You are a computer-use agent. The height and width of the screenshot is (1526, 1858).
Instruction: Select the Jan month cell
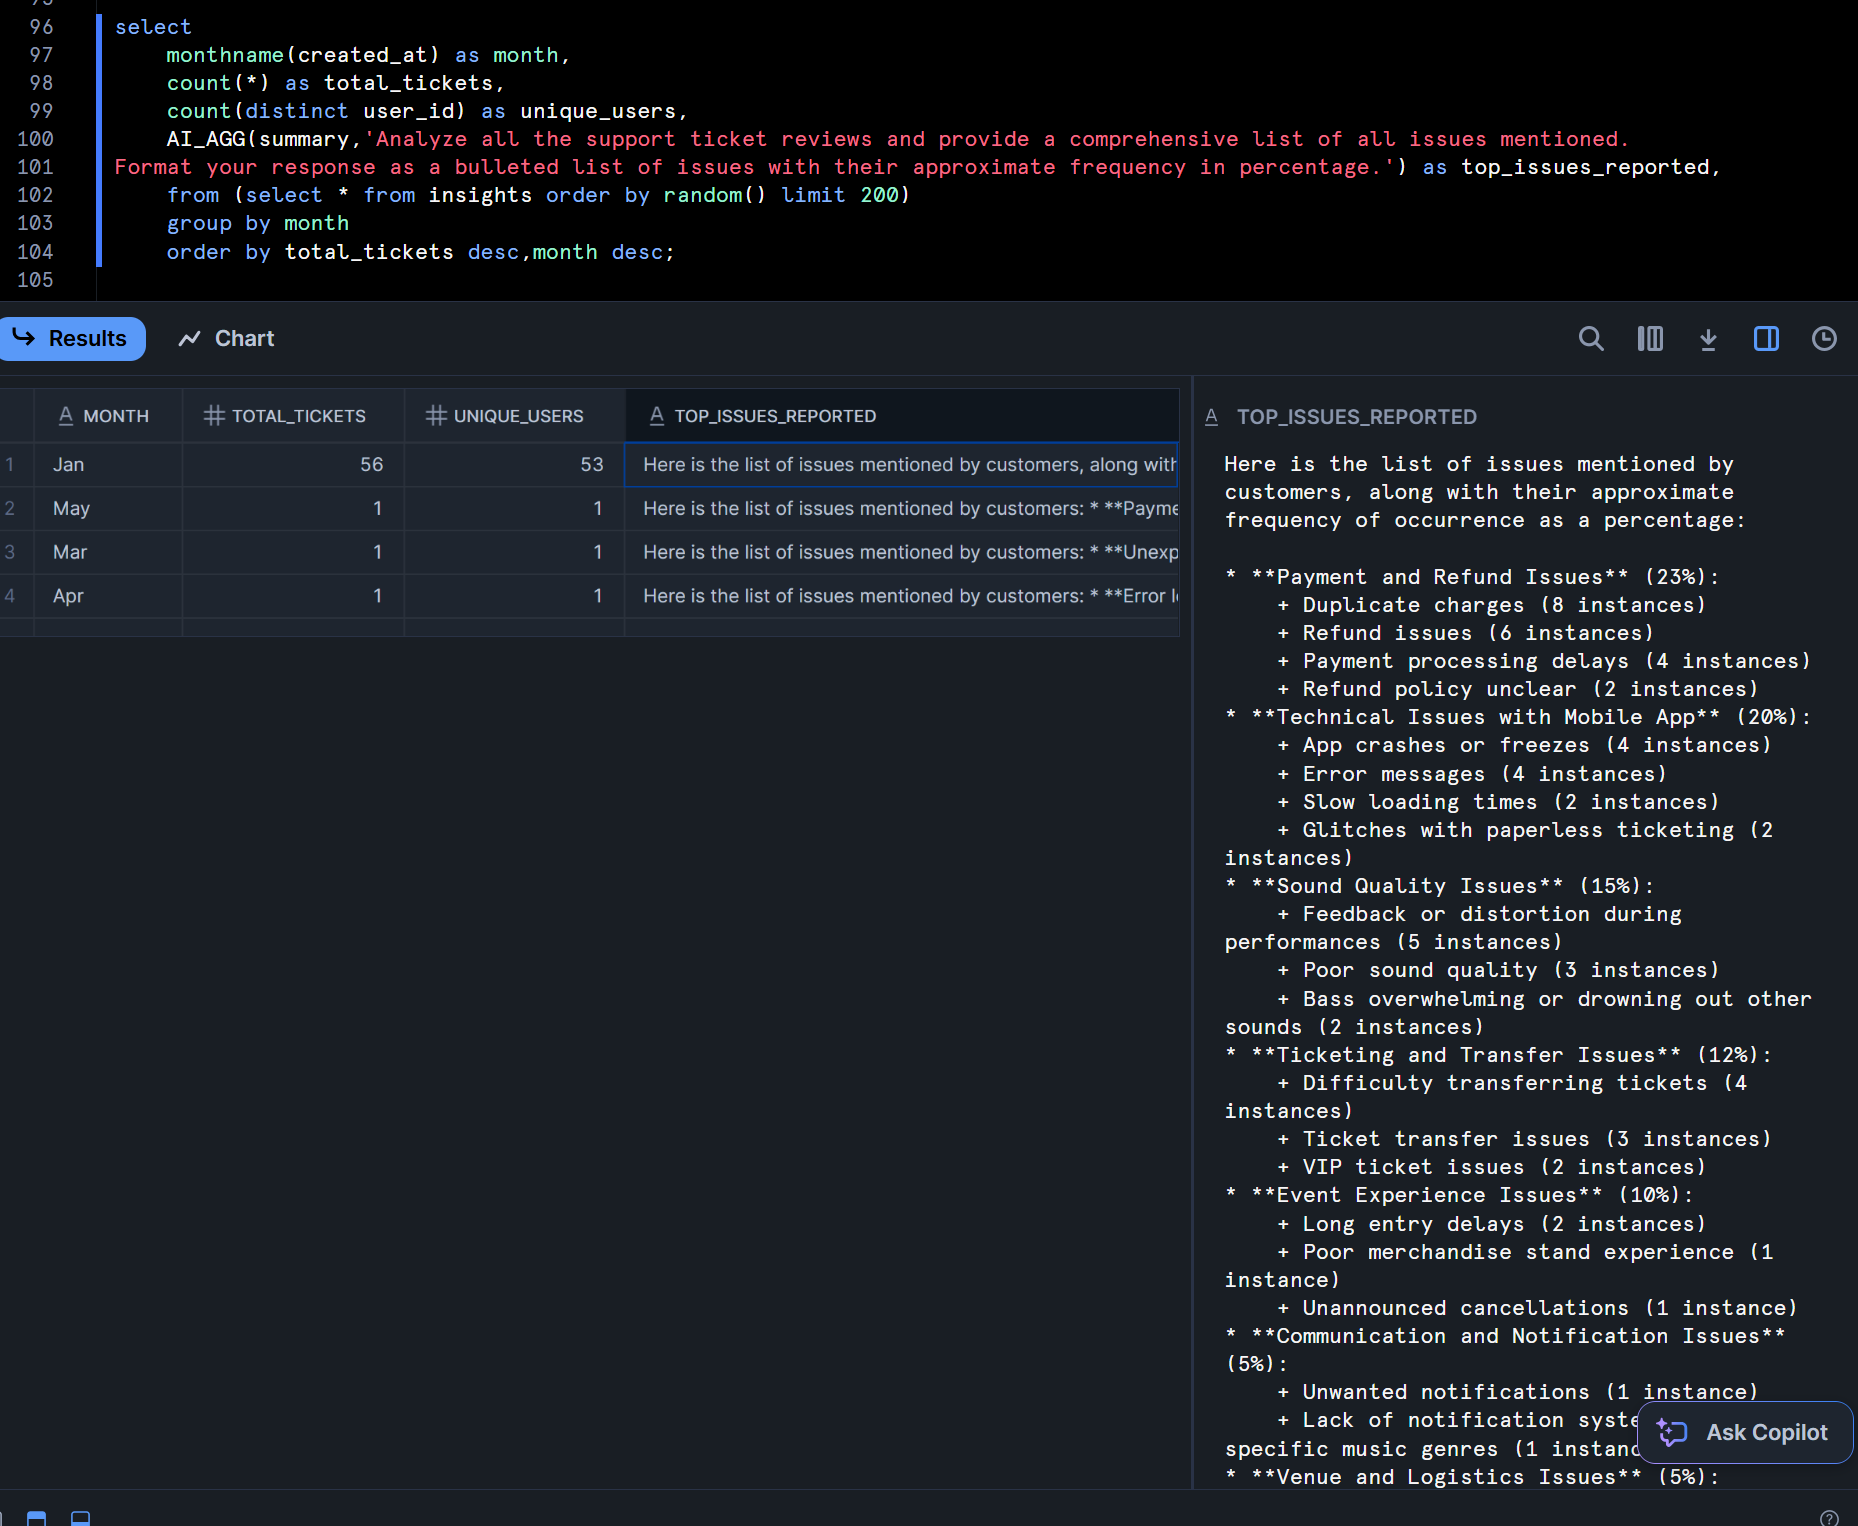108,464
